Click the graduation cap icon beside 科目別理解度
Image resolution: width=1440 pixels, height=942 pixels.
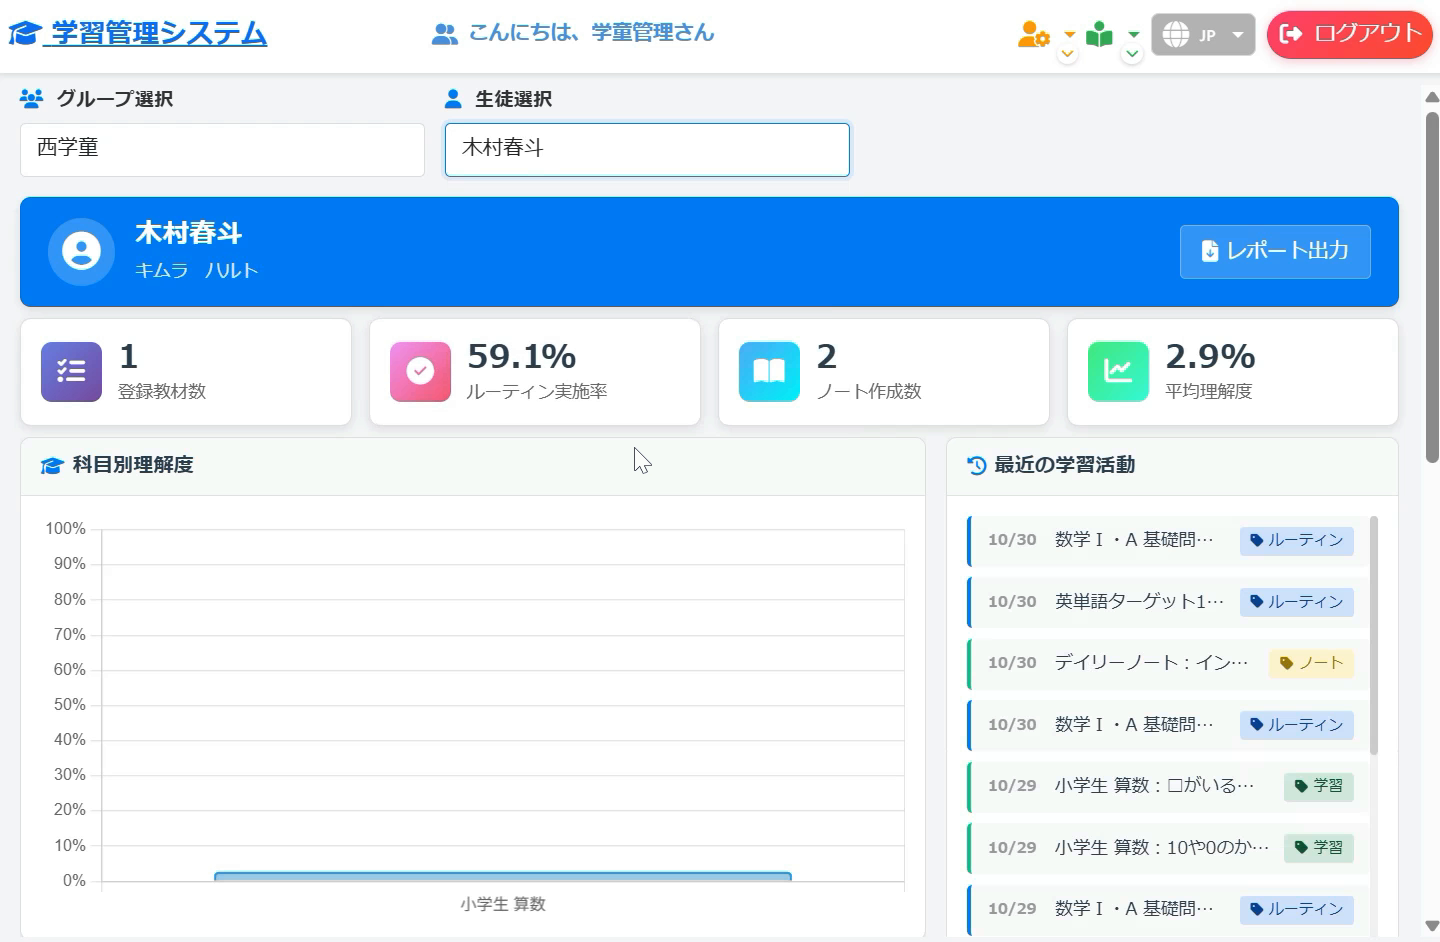pos(52,465)
